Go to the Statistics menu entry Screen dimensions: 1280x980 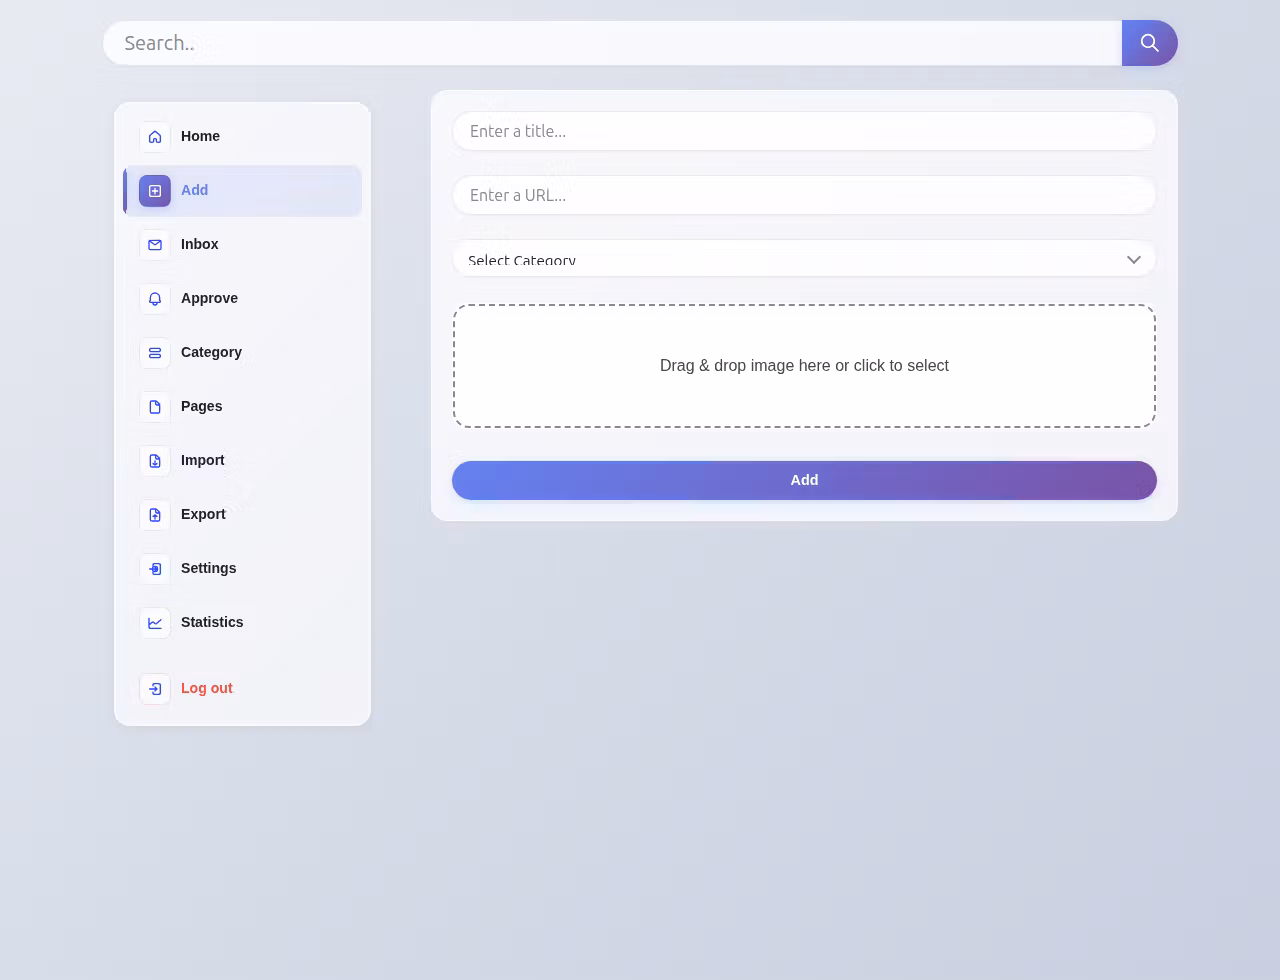(x=243, y=622)
